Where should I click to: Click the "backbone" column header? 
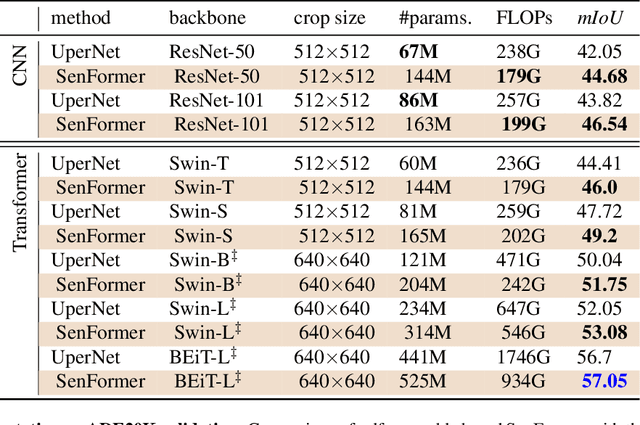pyautogui.click(x=204, y=17)
